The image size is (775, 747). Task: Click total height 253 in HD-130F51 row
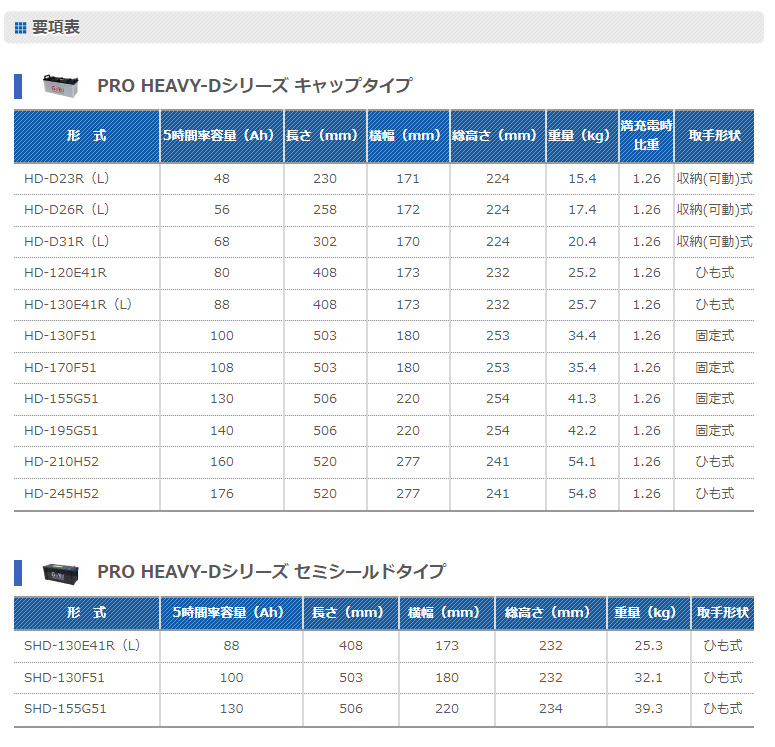point(498,336)
